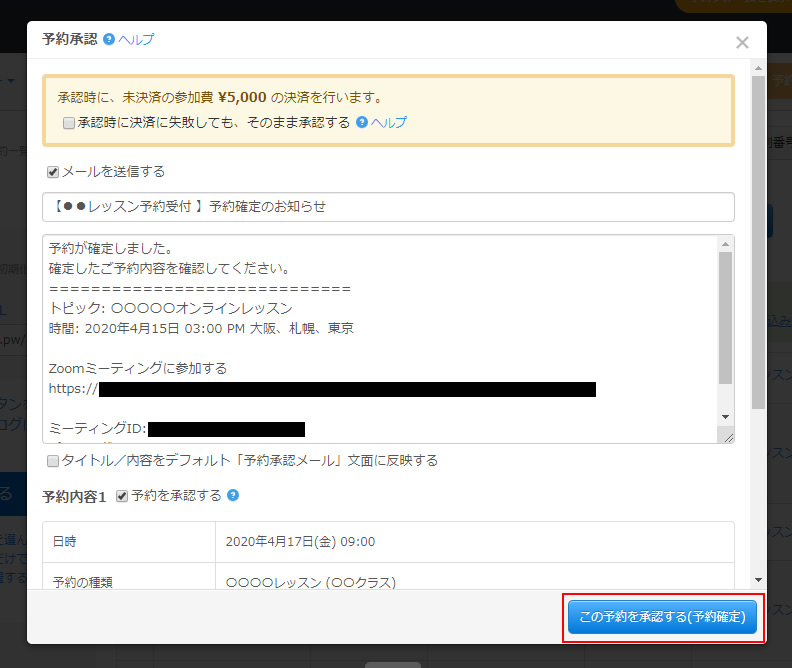Click the email body scrollbar up arrow
Viewport: 792px width, 668px height.
tap(726, 243)
